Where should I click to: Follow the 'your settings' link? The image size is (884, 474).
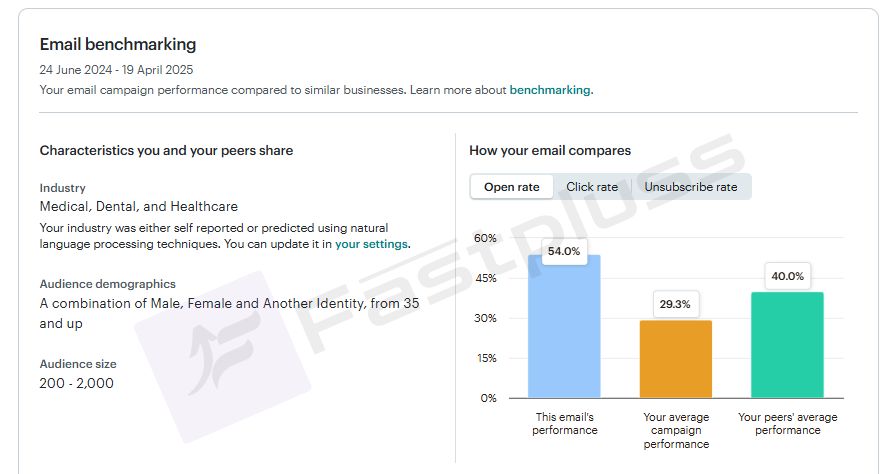click(x=371, y=244)
